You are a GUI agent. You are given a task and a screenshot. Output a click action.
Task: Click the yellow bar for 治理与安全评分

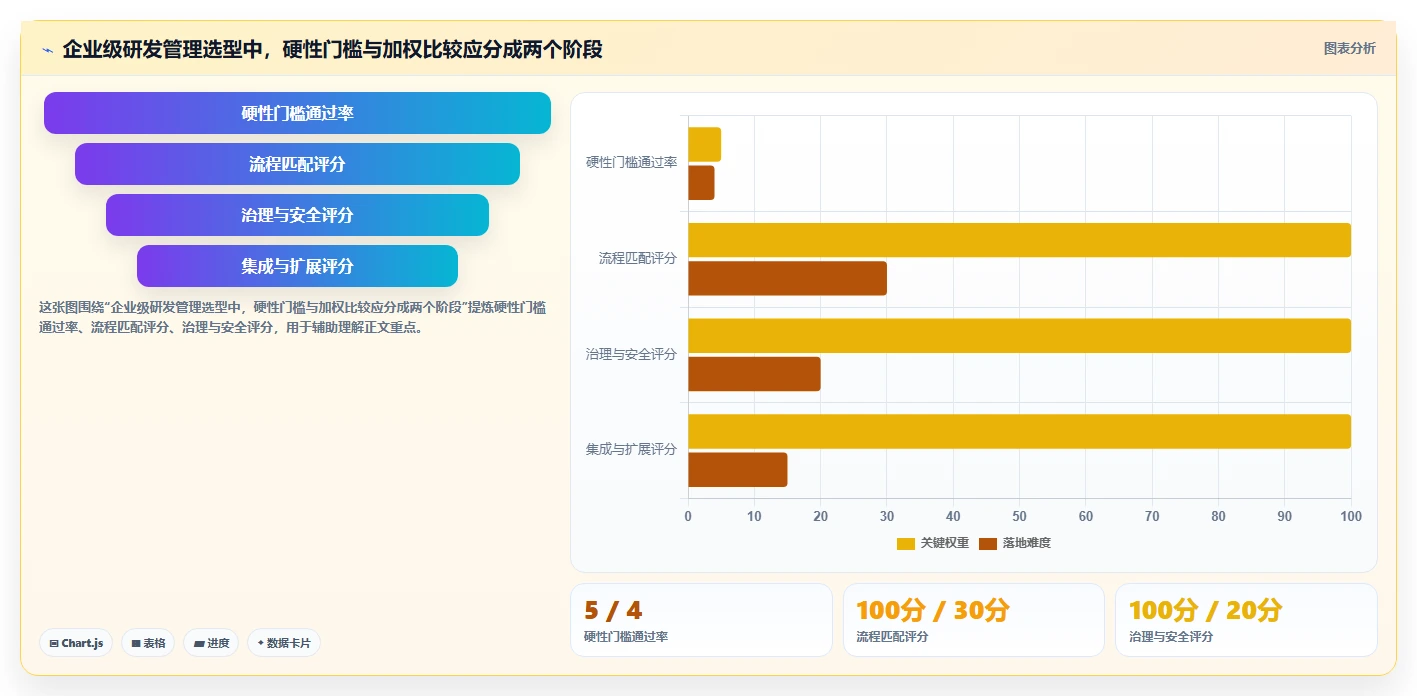[1019, 336]
